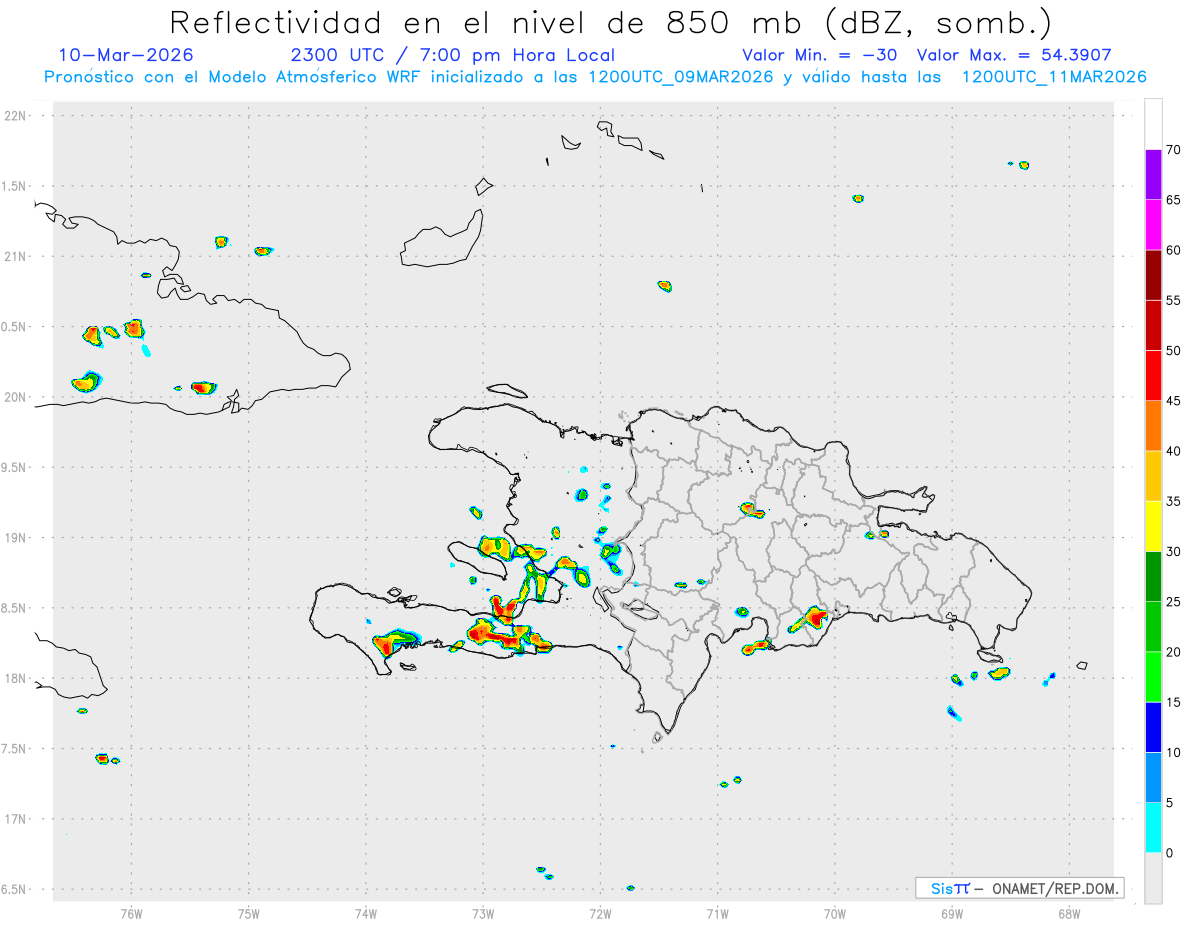Click the Great Inagua island outline
The height and width of the screenshot is (927, 1200).
(x=442, y=238)
